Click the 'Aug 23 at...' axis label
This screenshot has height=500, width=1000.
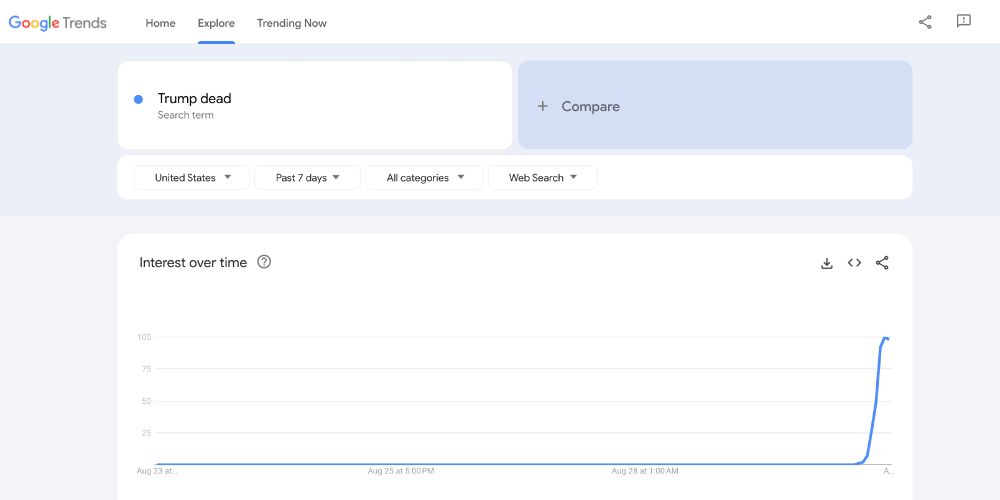pos(157,471)
